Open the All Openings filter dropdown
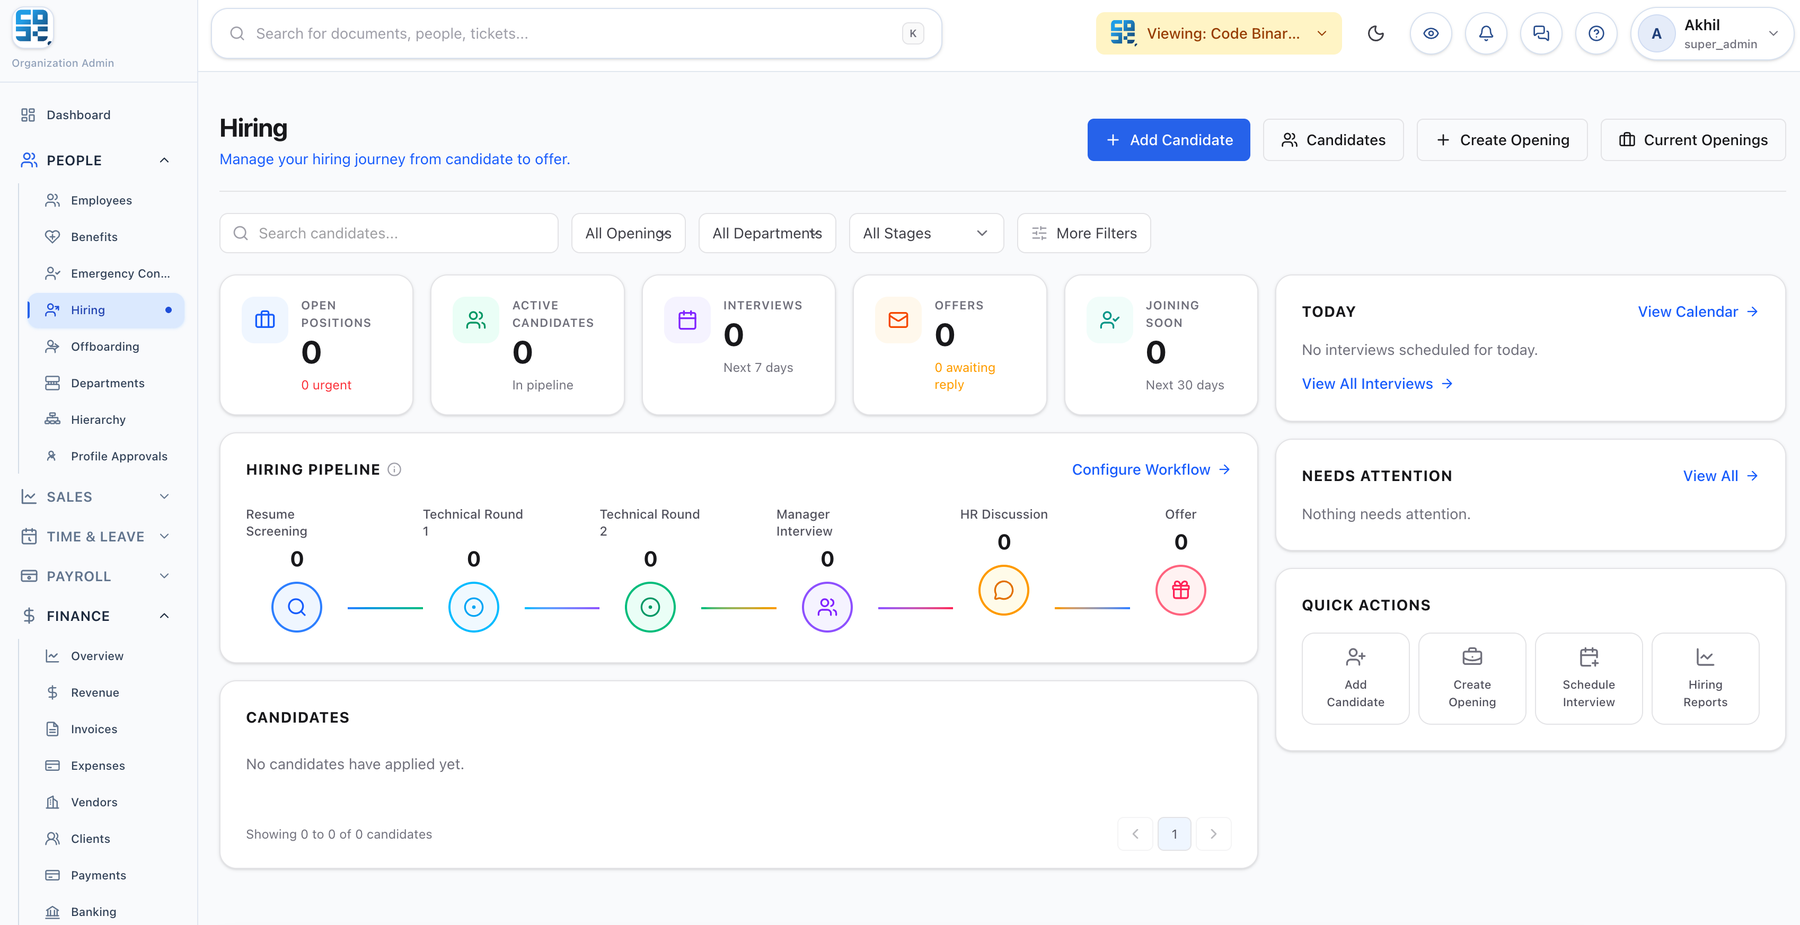The image size is (1800, 925). click(629, 233)
